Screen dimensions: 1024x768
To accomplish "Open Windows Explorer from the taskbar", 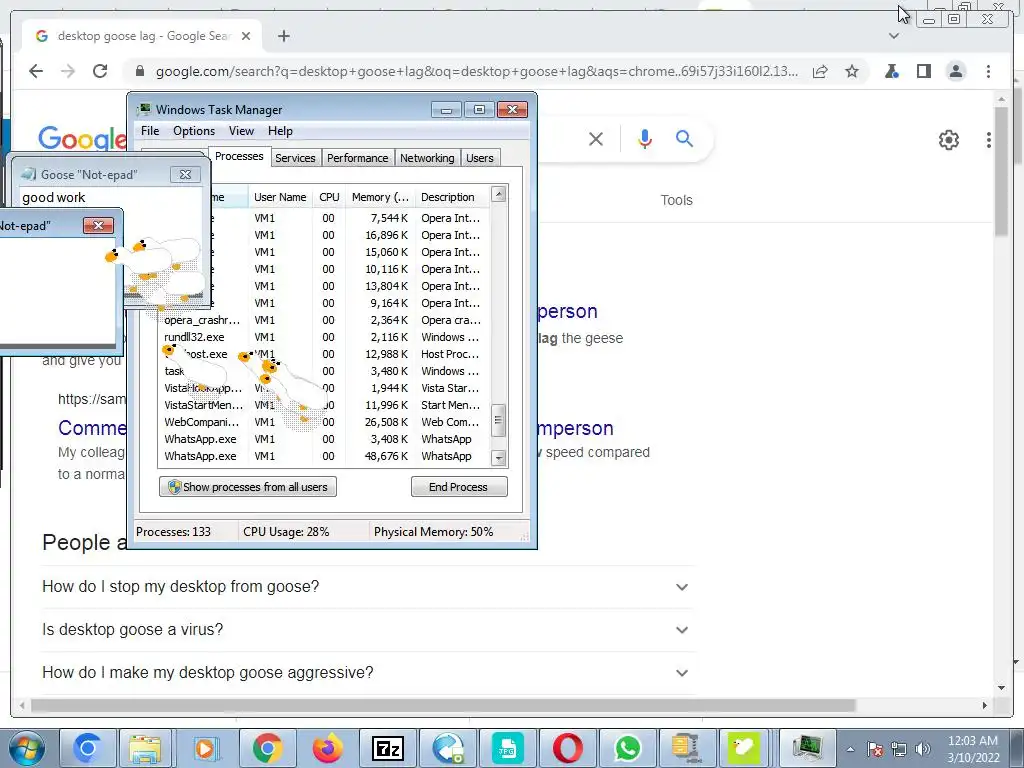I will tap(145, 748).
